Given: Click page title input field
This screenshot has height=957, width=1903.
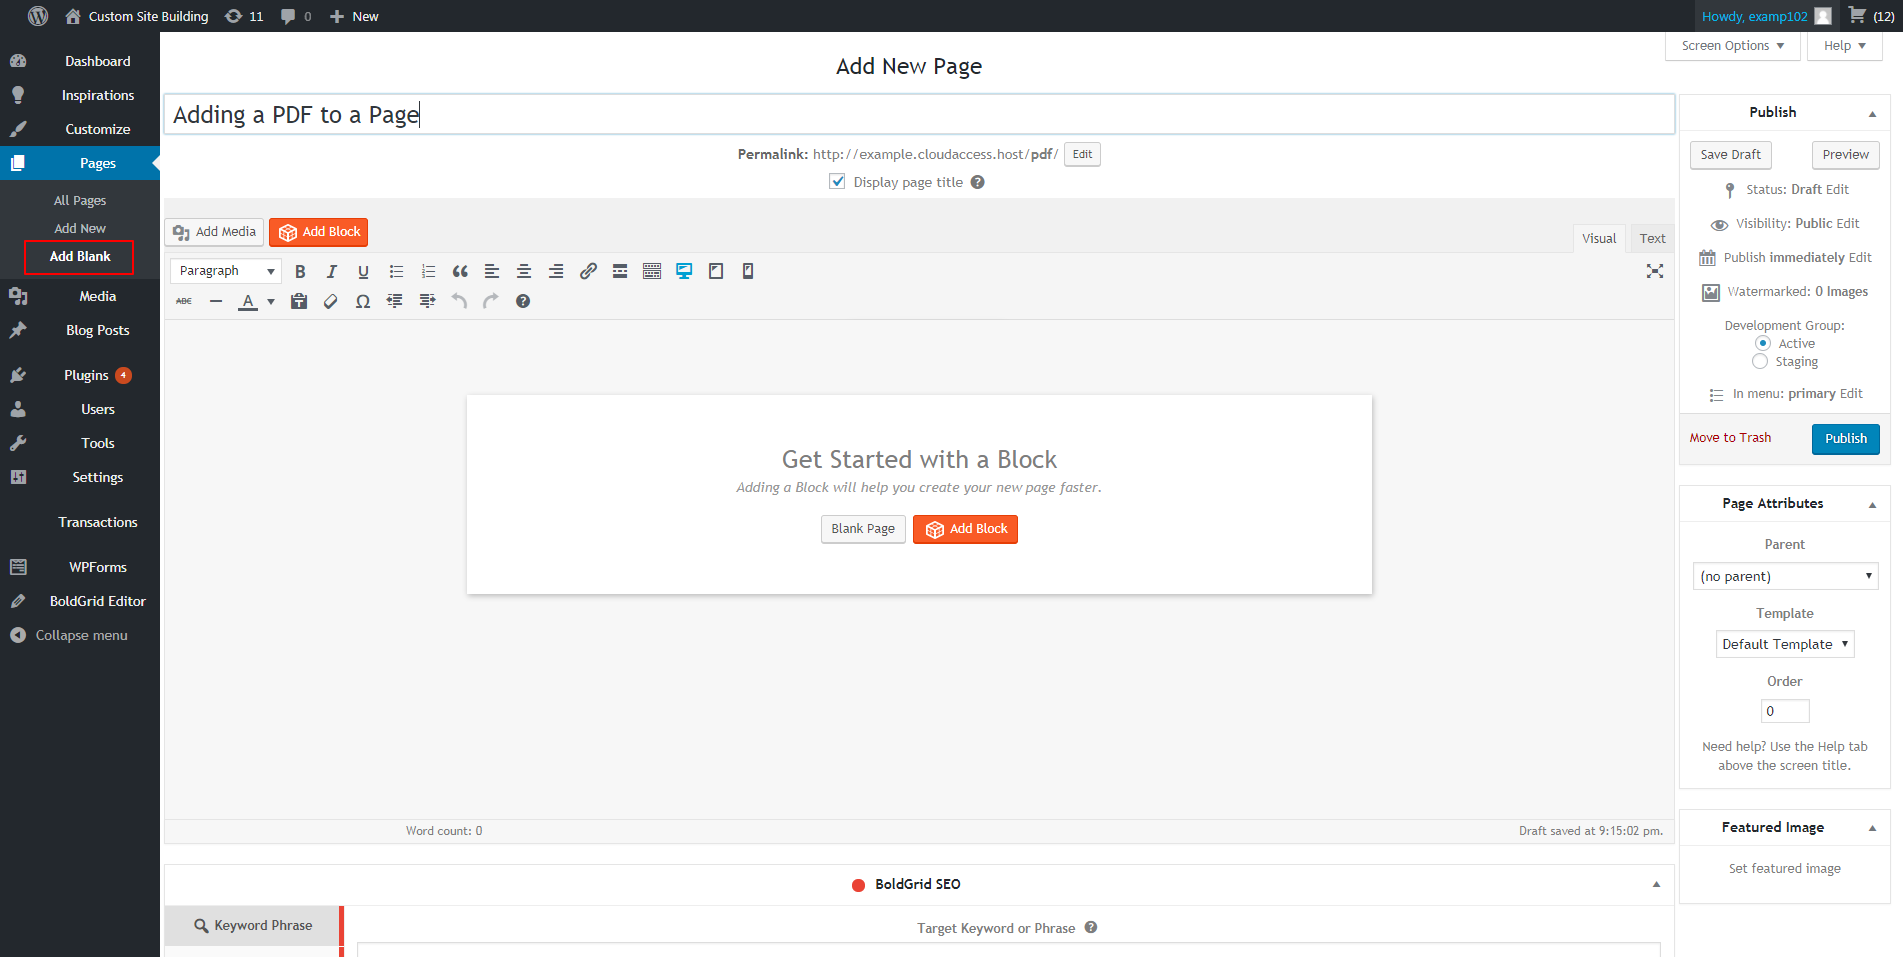Looking at the screenshot, I should tap(919, 115).
